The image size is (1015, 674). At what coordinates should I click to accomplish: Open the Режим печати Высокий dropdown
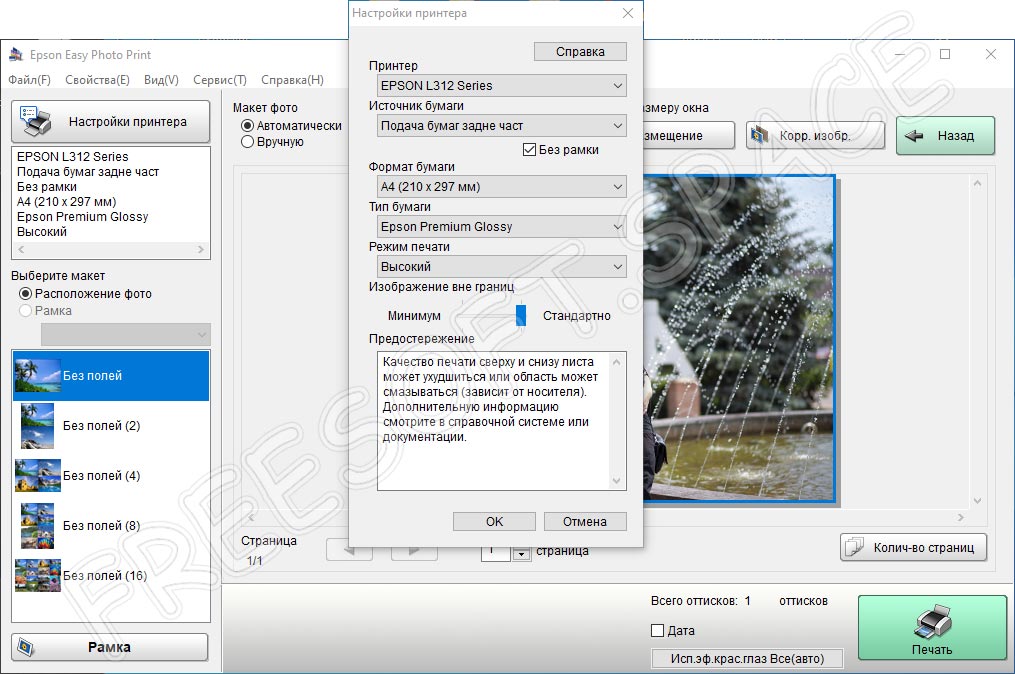click(x=502, y=267)
